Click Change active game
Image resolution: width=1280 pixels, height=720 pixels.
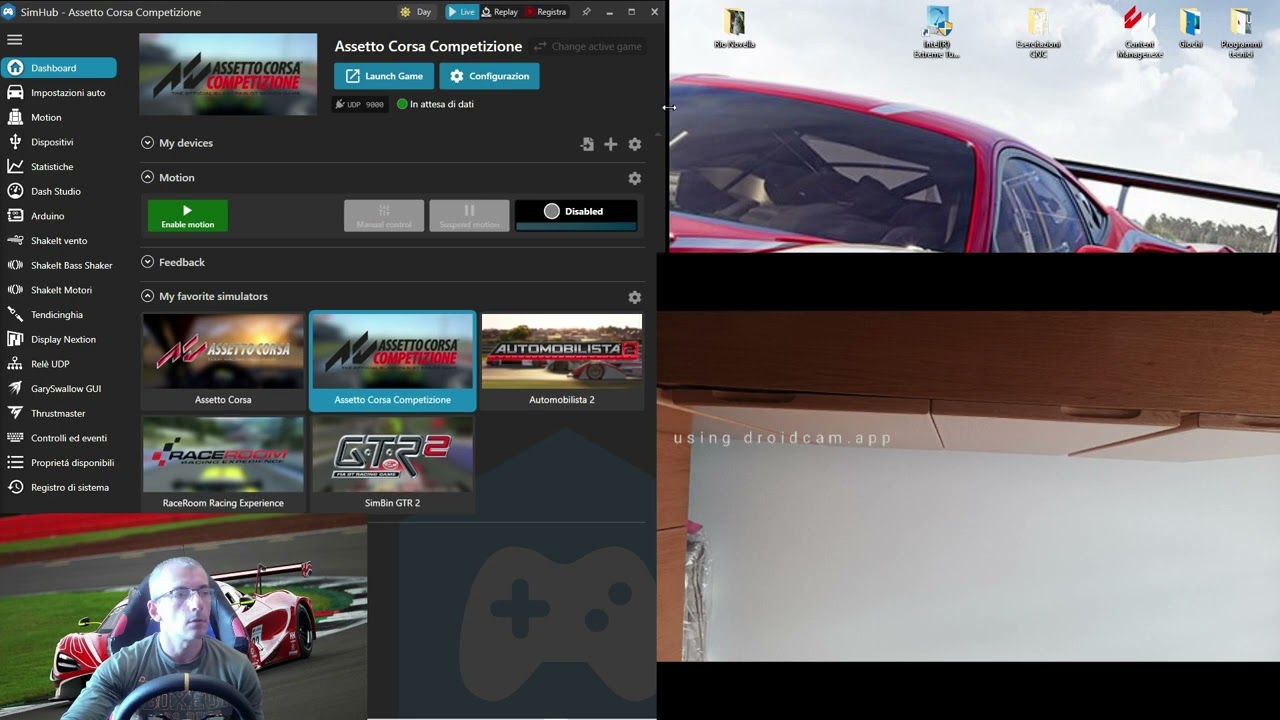click(x=587, y=47)
